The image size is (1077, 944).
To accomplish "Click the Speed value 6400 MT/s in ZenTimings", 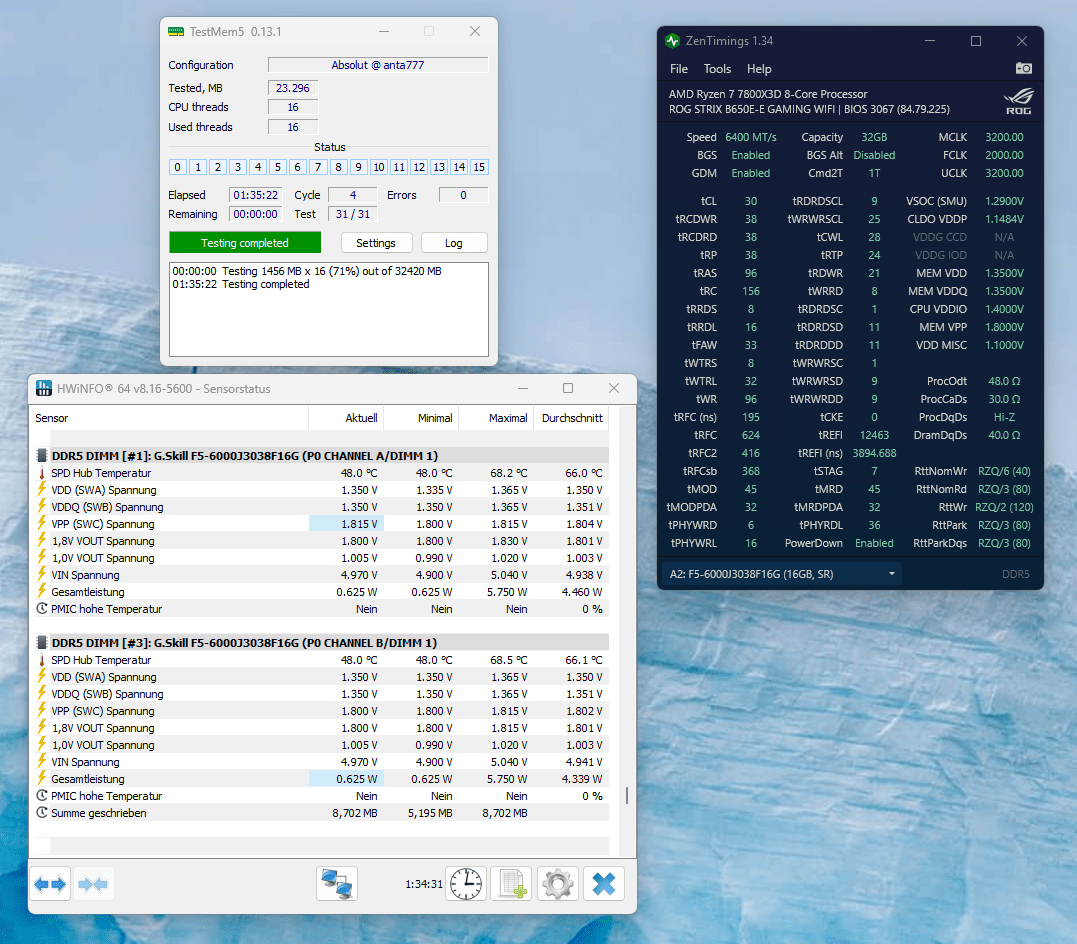I will coord(751,137).
